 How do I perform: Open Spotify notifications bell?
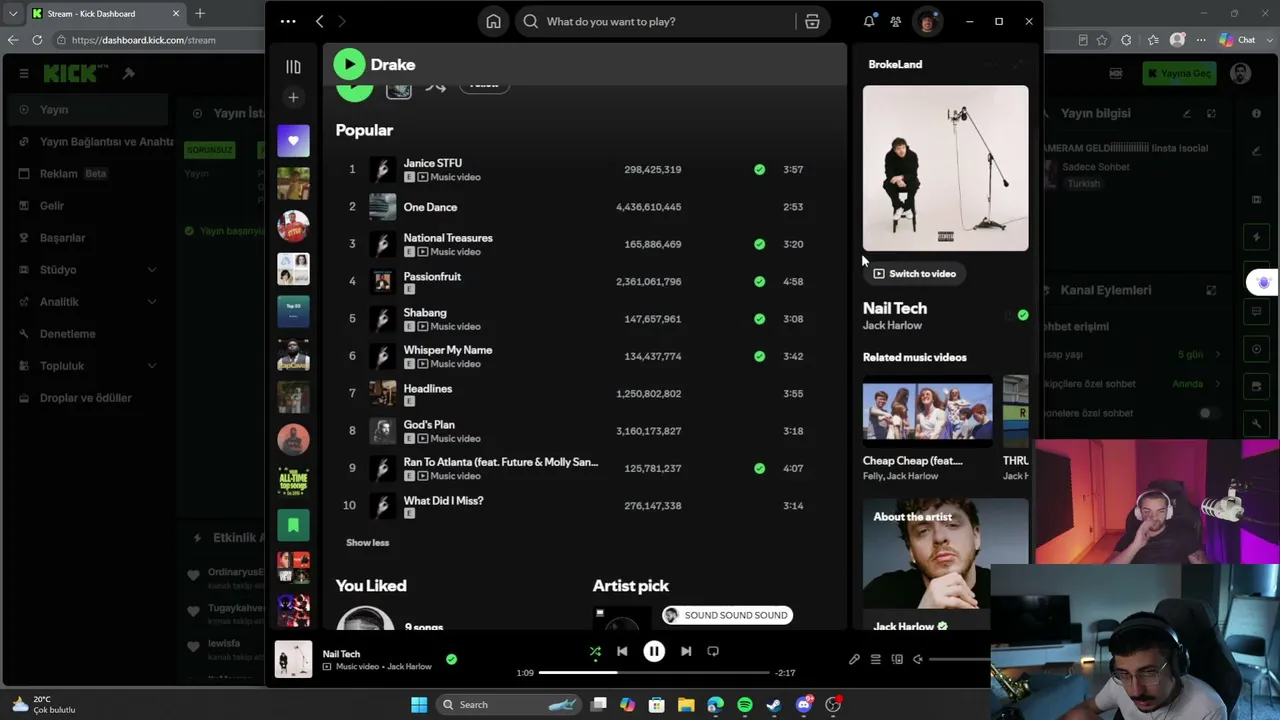[869, 21]
